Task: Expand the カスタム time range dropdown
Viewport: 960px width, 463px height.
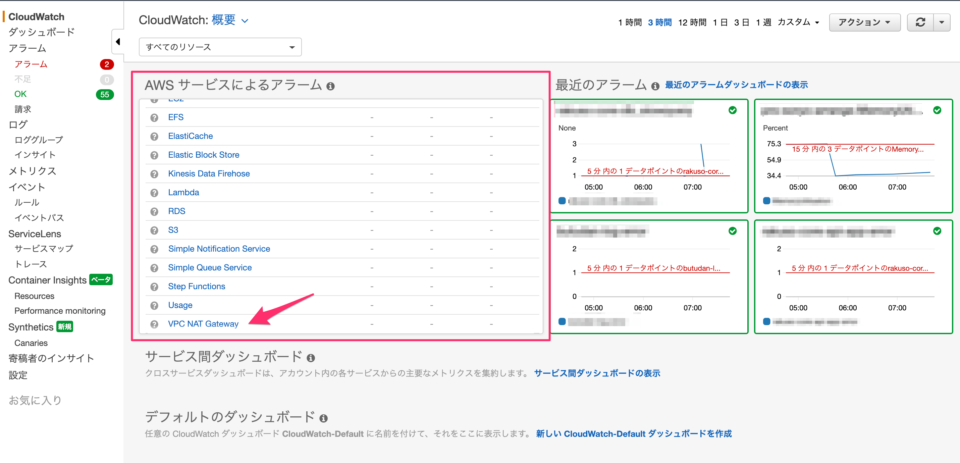Action: 799,22
